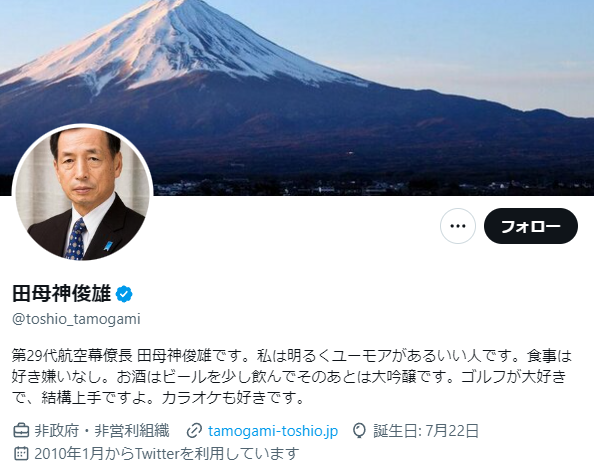Viewport: 594px width, 469px height.
Task: Click the 非政府・非営利組織 category label
Action: [x=102, y=431]
